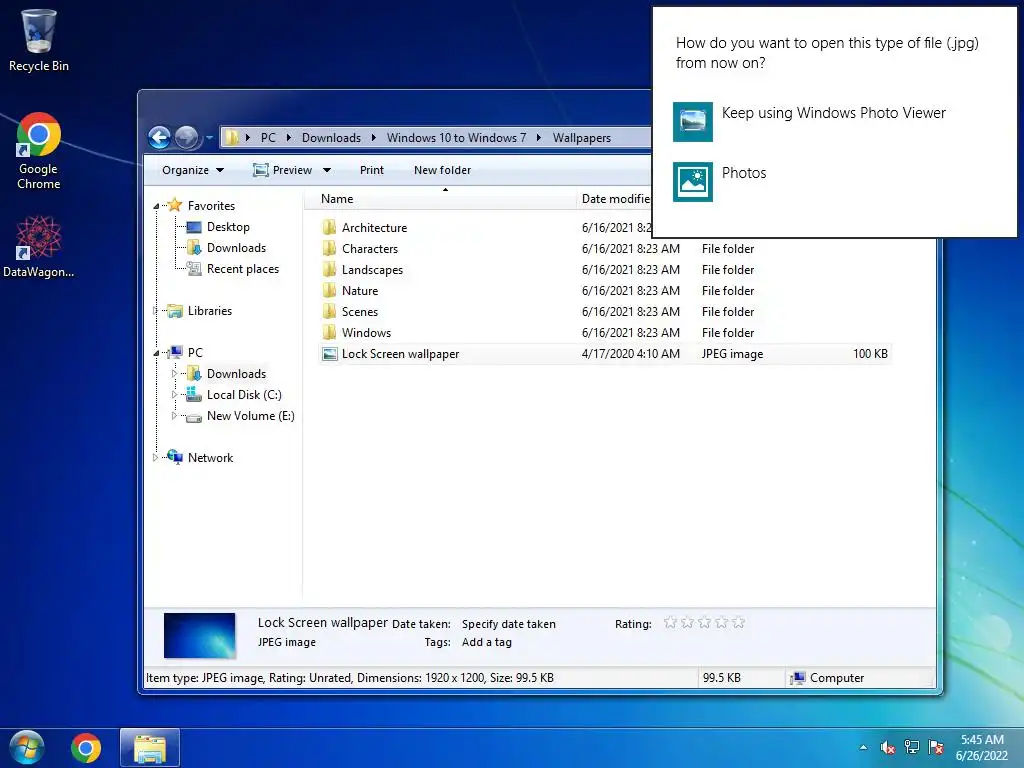Collapse the Favorites tree section
1024x768 pixels.
point(156,206)
